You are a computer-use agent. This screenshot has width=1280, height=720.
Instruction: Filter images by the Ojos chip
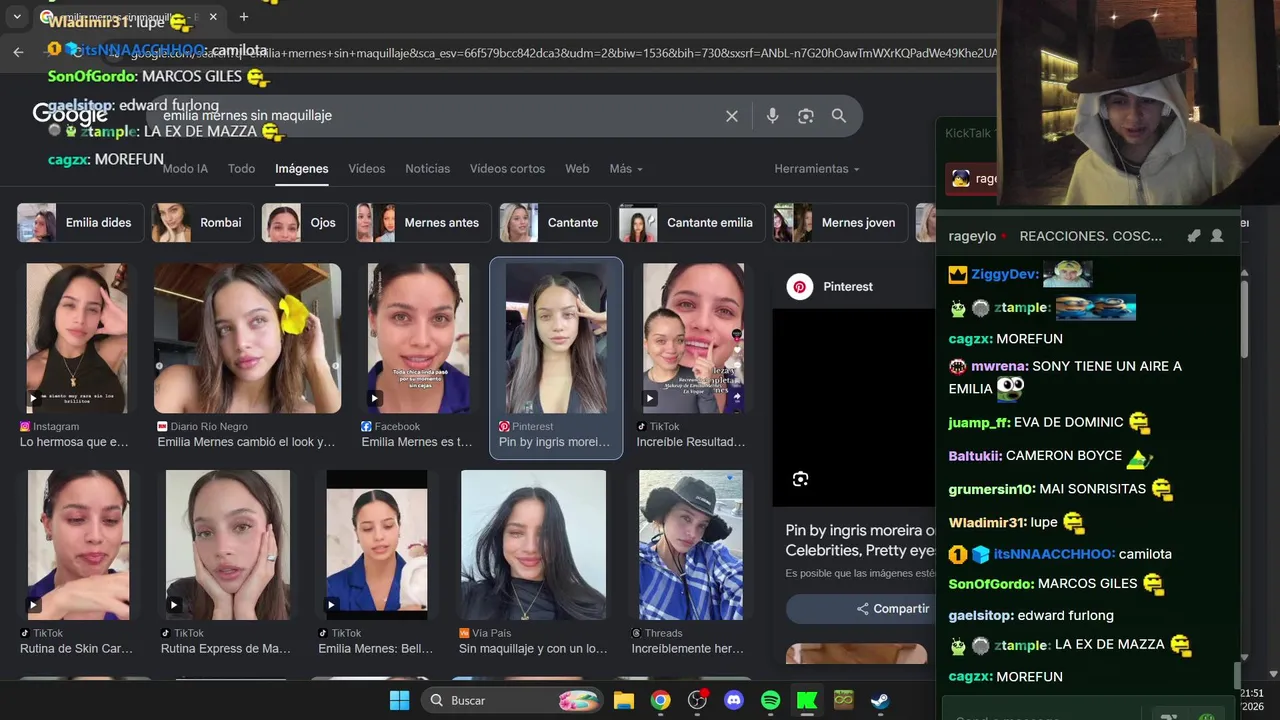(305, 223)
